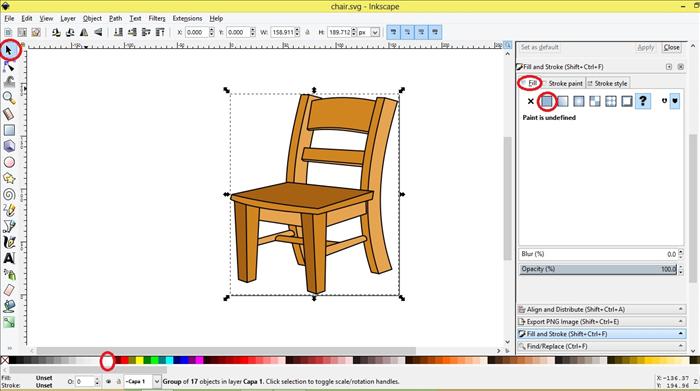Click Set as default button
This screenshot has height=391, width=700.
tap(539, 47)
